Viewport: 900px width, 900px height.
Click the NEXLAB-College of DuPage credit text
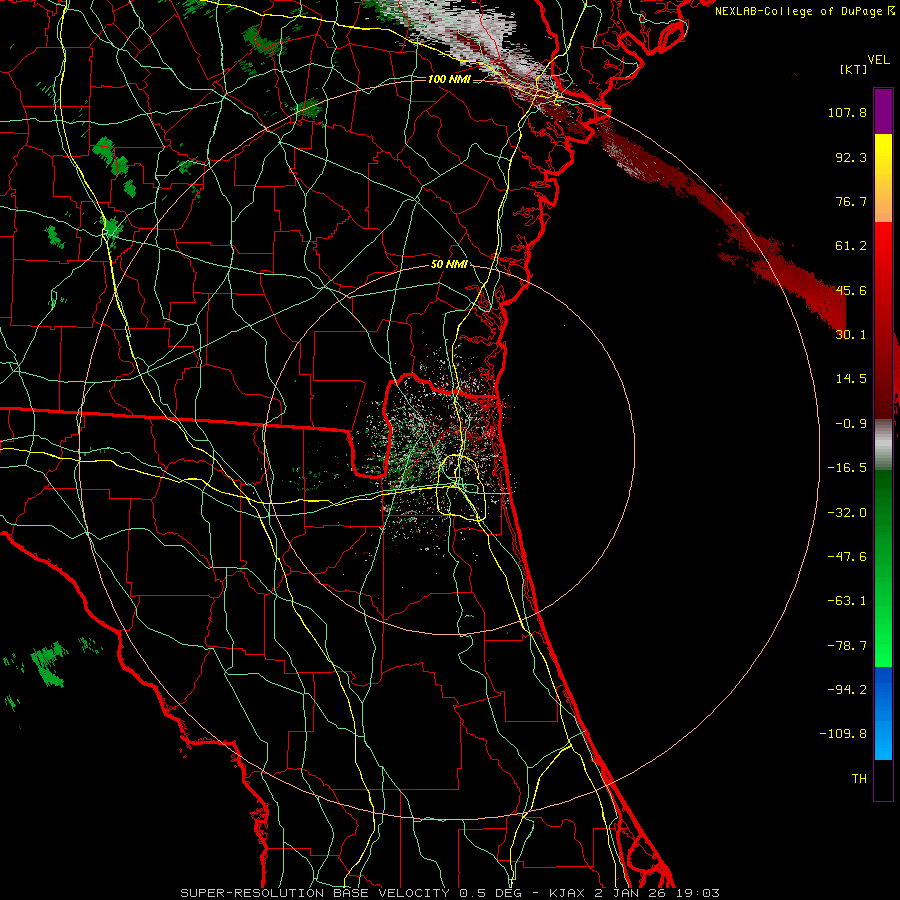tap(798, 11)
